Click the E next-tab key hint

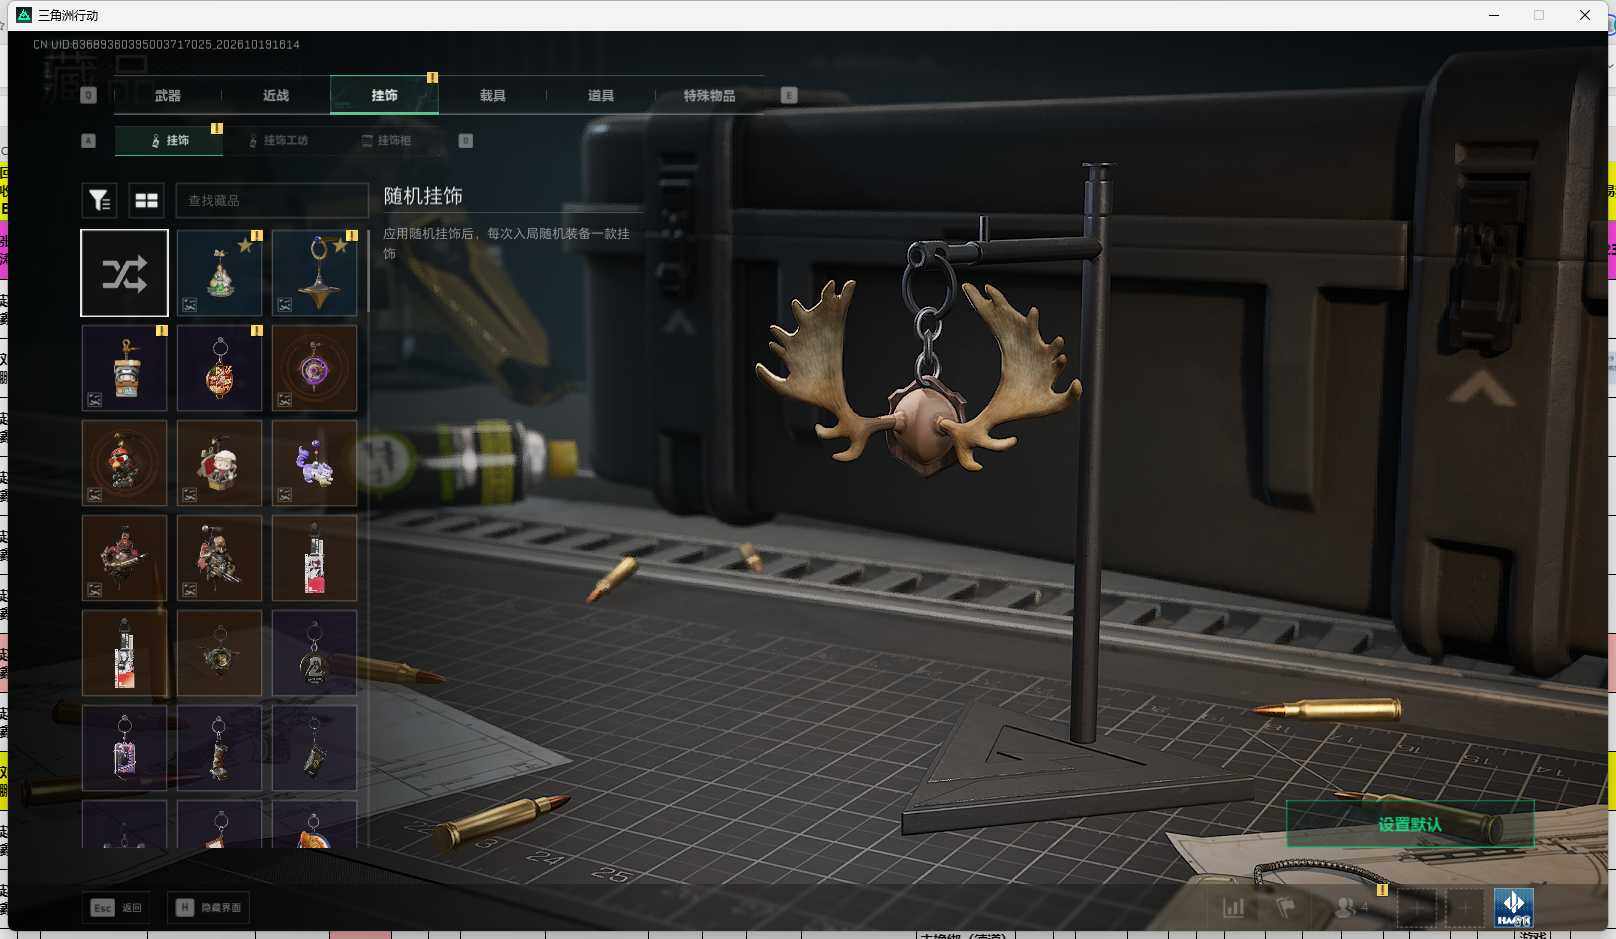(789, 95)
